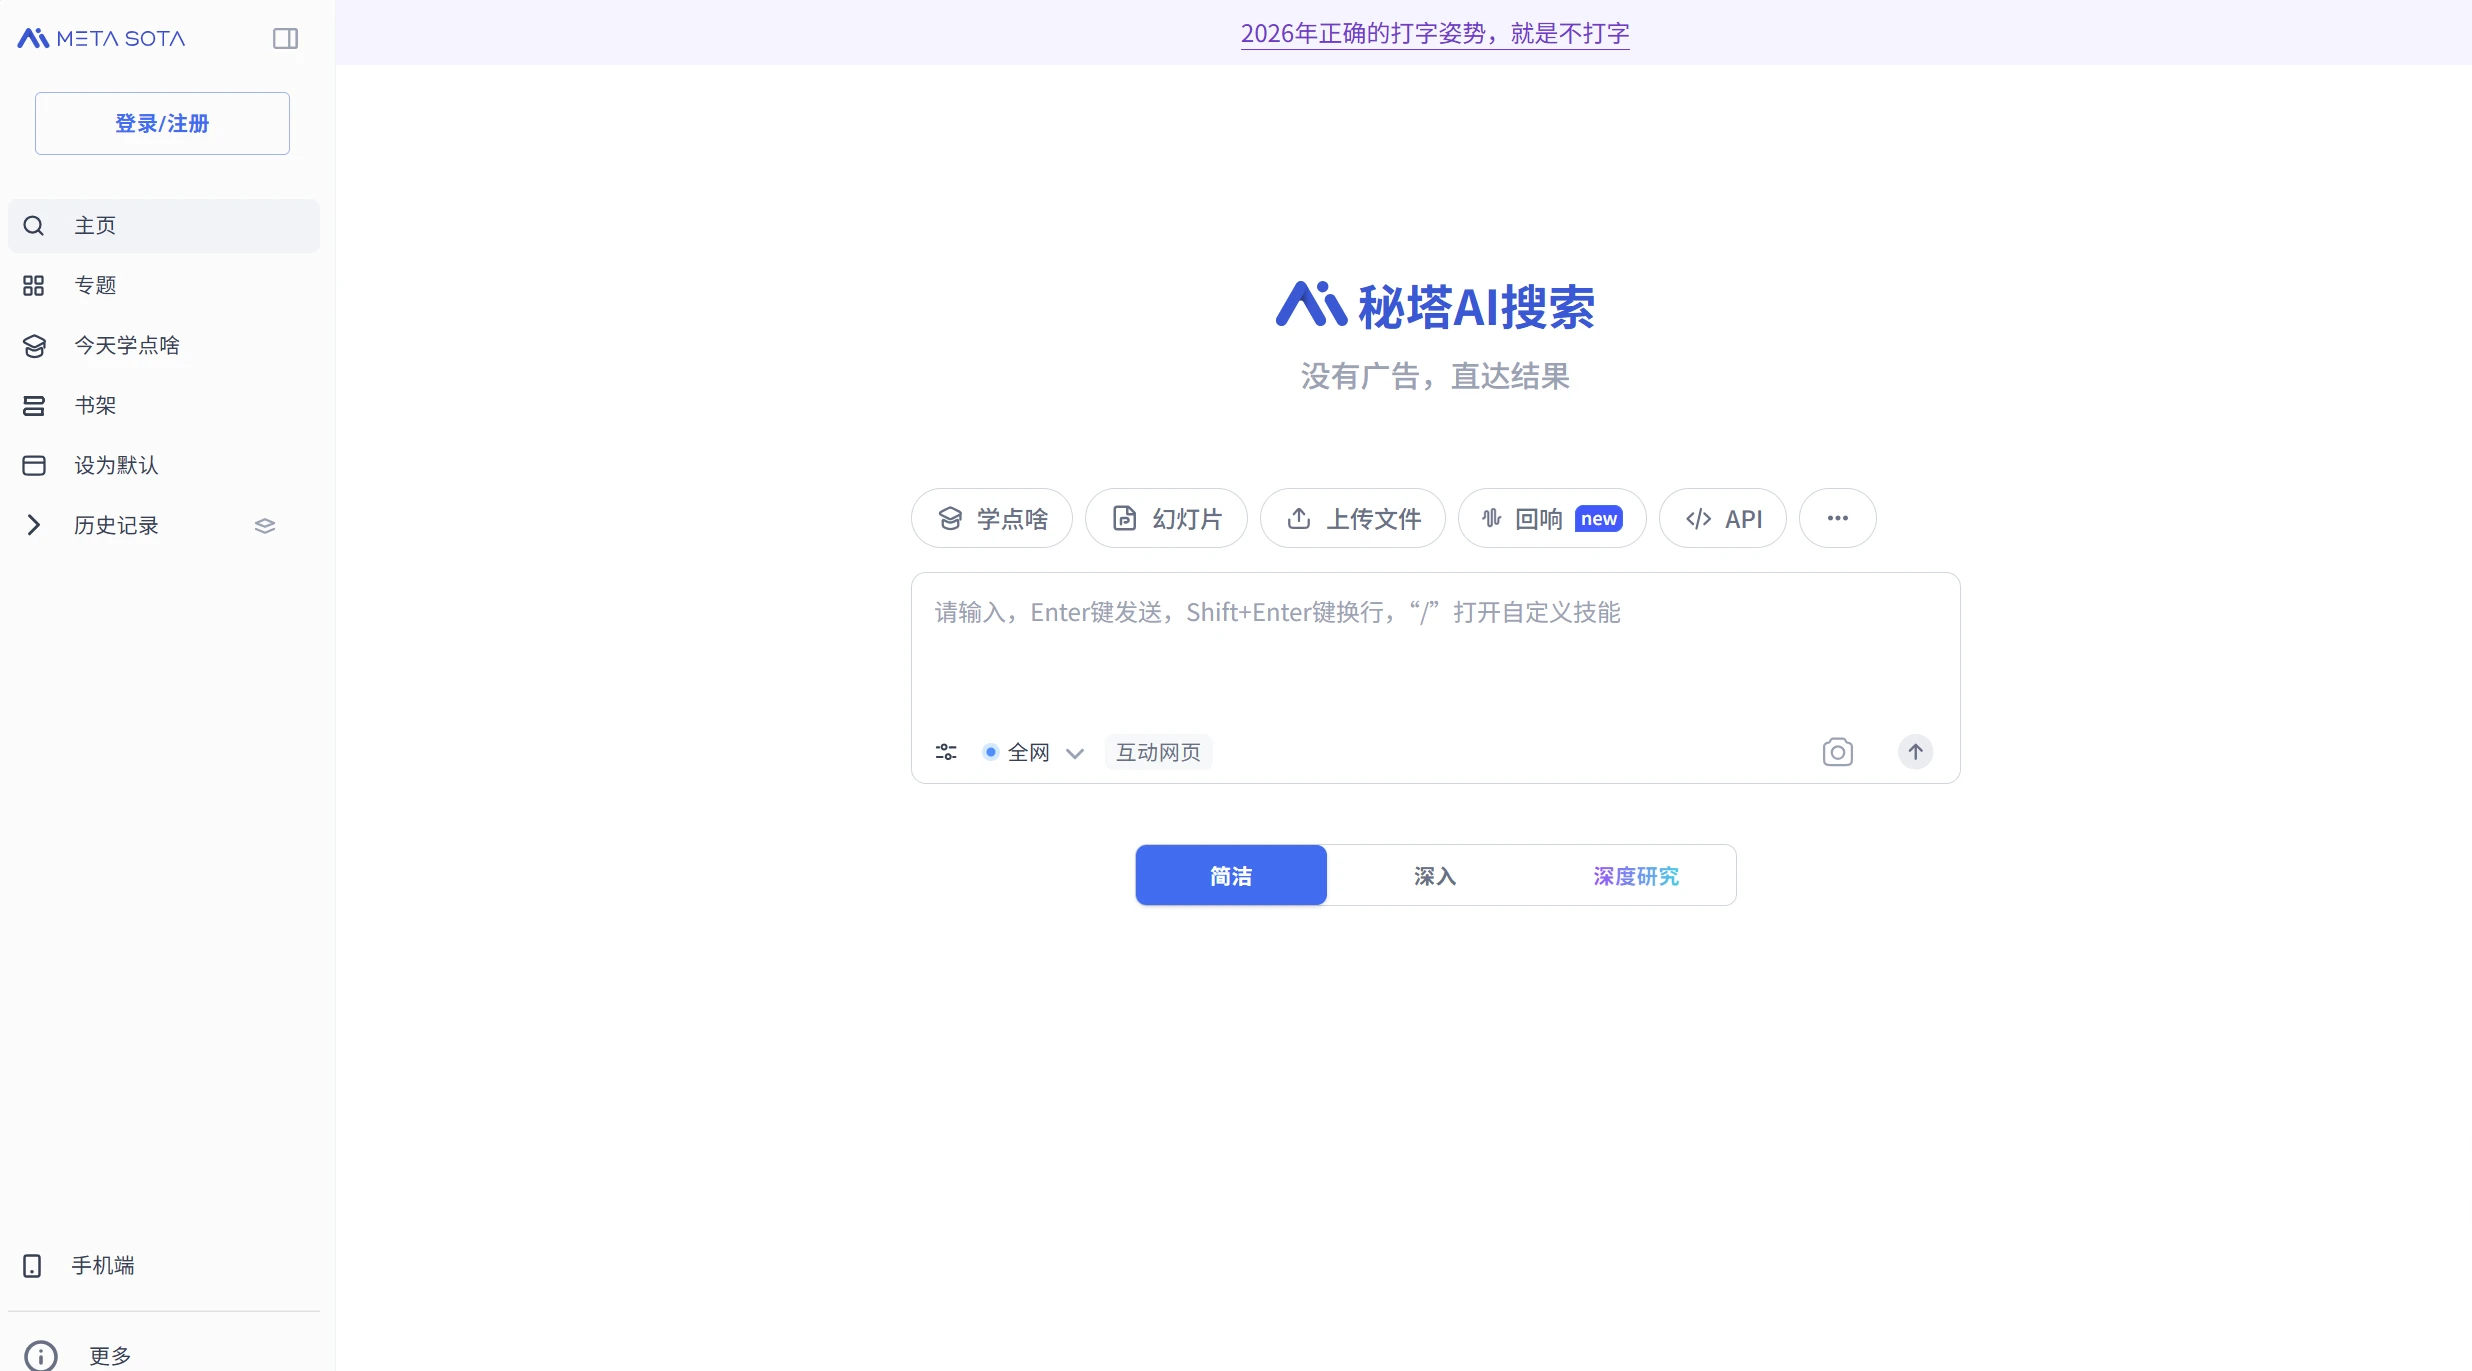The image size is (2472, 1371).
Task: Click the layers icon next to 历史记录
Action: tap(264, 525)
